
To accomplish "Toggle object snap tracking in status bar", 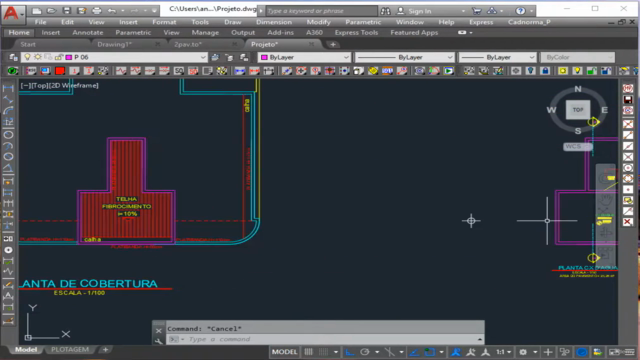I will (x=414, y=352).
